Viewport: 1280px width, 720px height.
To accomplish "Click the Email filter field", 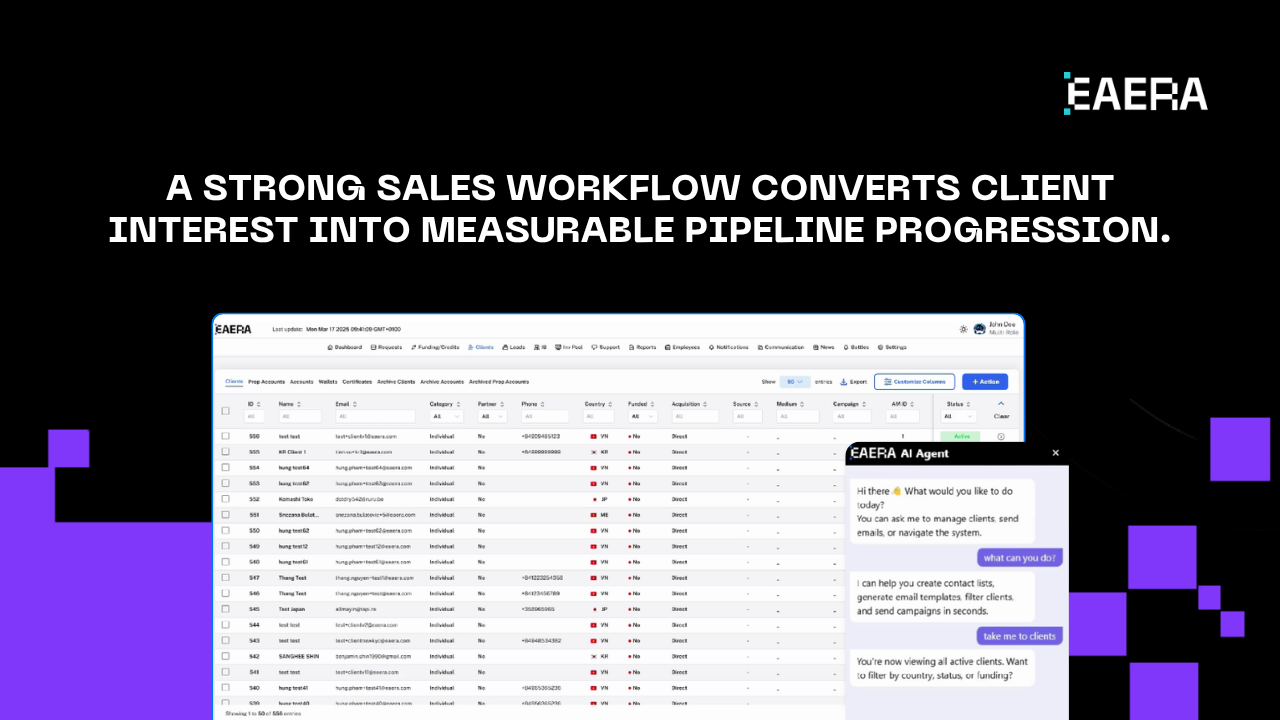I will coord(375,416).
